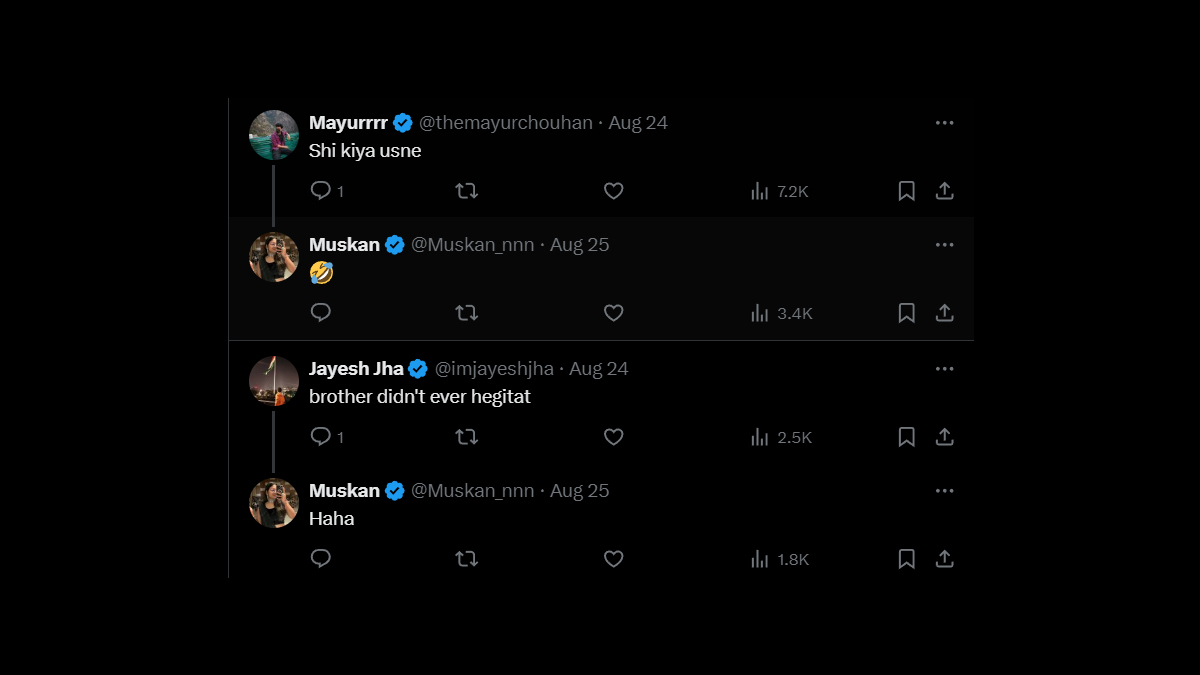This screenshot has width=1200, height=675.
Task: Like Jayesh Jha's tweet
Action: [614, 437]
